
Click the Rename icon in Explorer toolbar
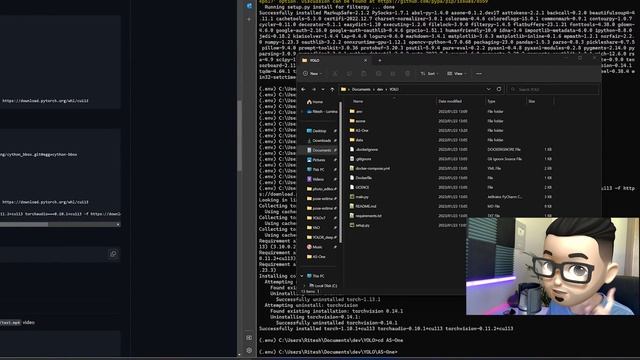pyautogui.click(x=378, y=73)
